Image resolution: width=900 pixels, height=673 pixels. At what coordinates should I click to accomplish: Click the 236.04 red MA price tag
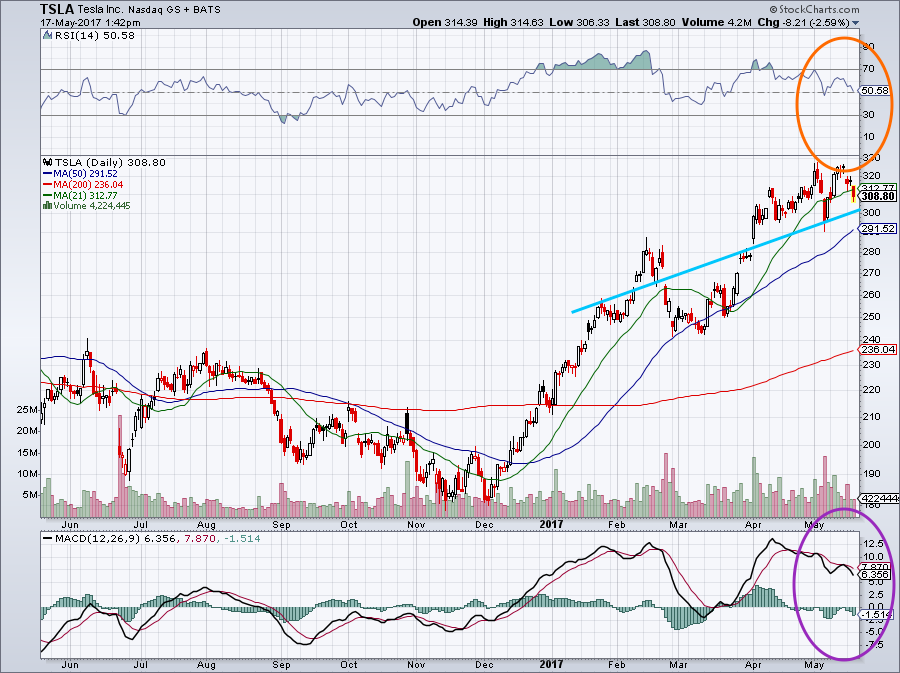(879, 349)
